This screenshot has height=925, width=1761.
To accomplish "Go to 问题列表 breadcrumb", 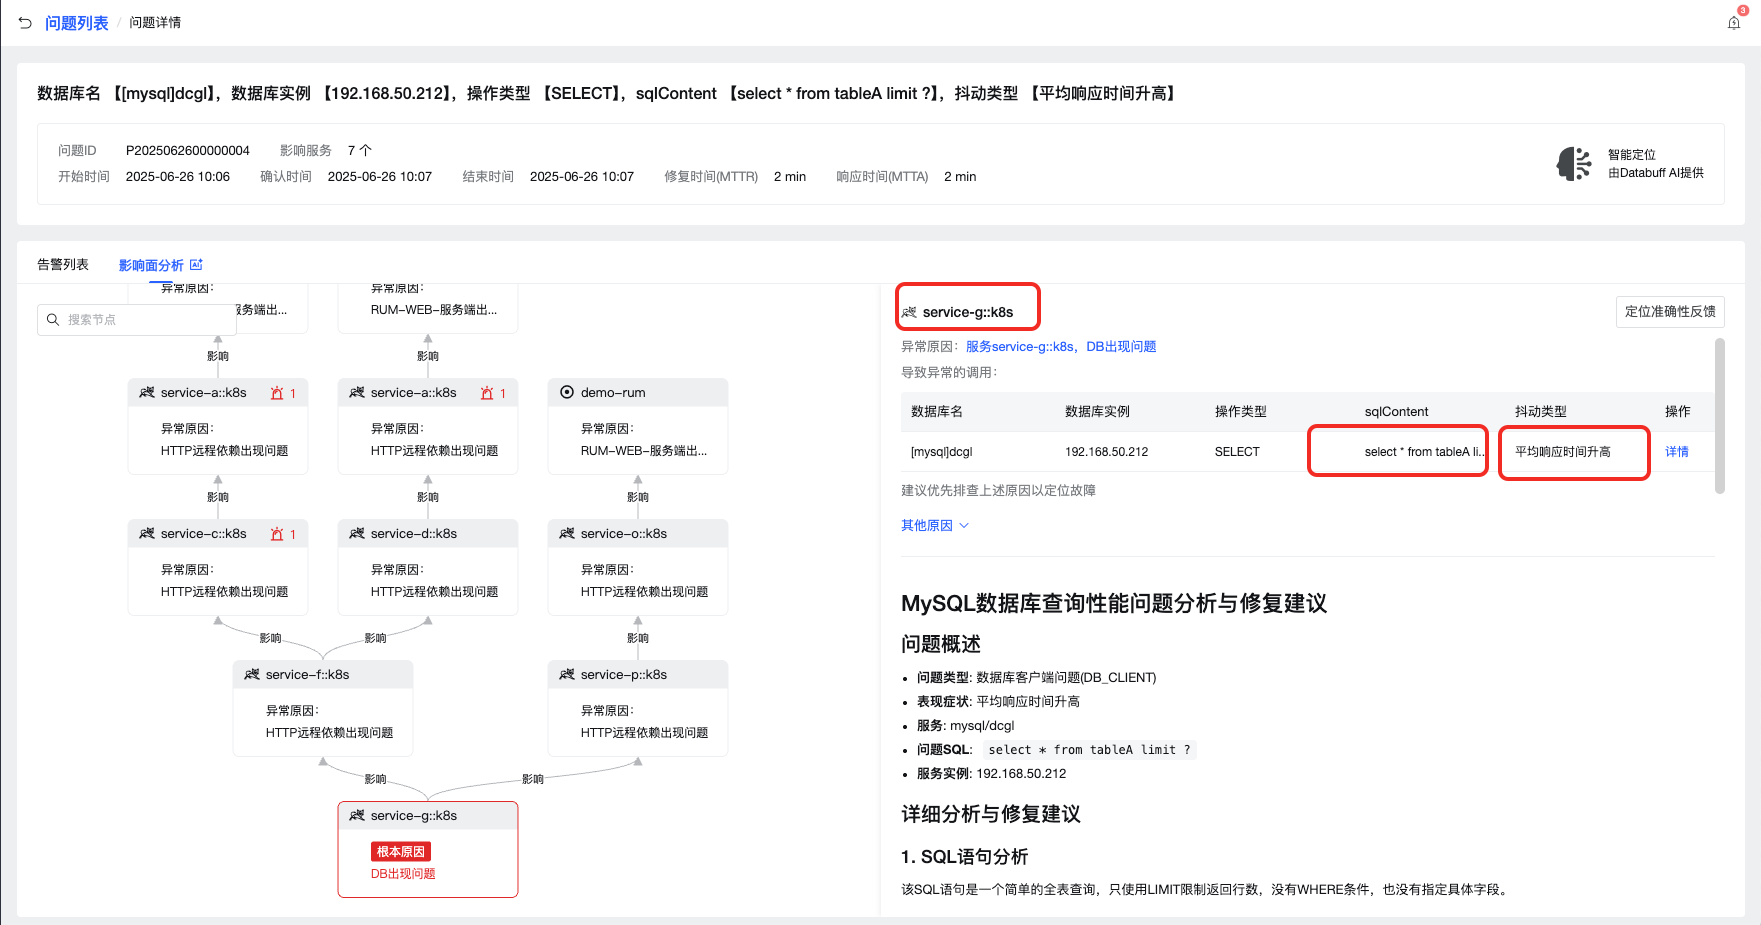I will pos(76,23).
